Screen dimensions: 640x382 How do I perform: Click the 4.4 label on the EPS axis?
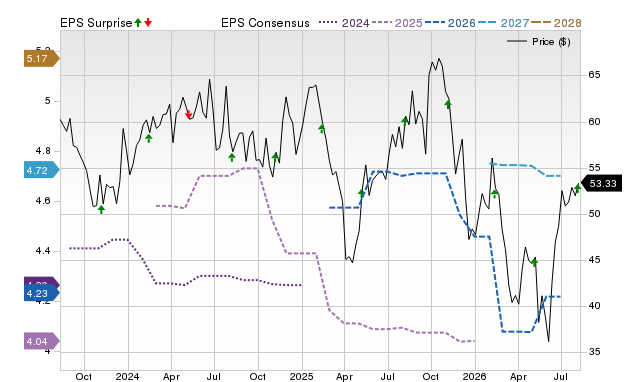pos(43,251)
